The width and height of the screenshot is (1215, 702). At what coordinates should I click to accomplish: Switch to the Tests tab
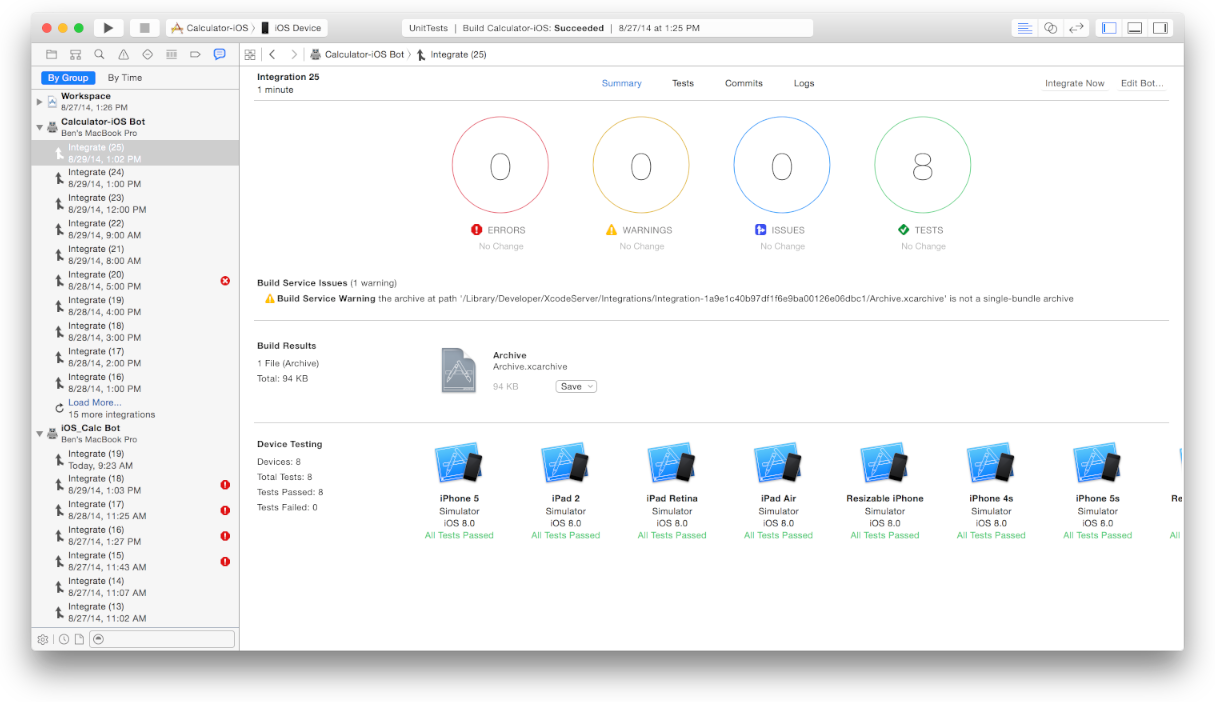tap(683, 83)
